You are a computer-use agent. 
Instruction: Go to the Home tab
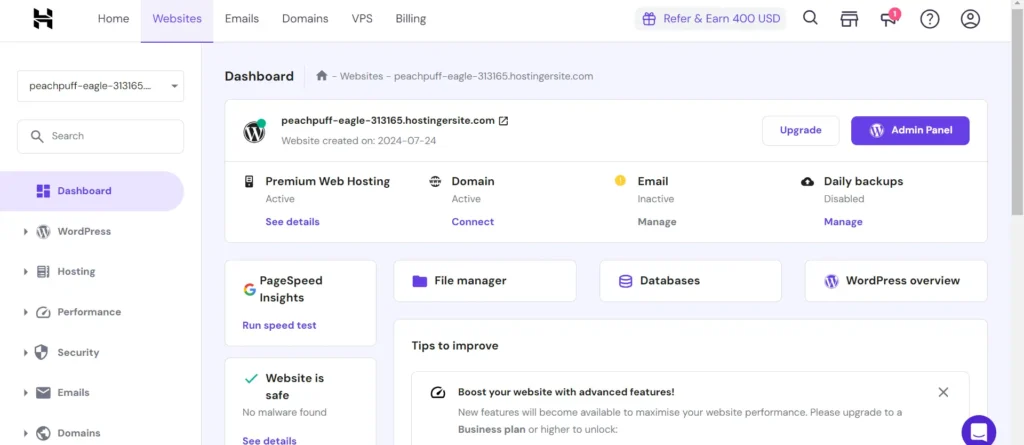[x=114, y=19]
